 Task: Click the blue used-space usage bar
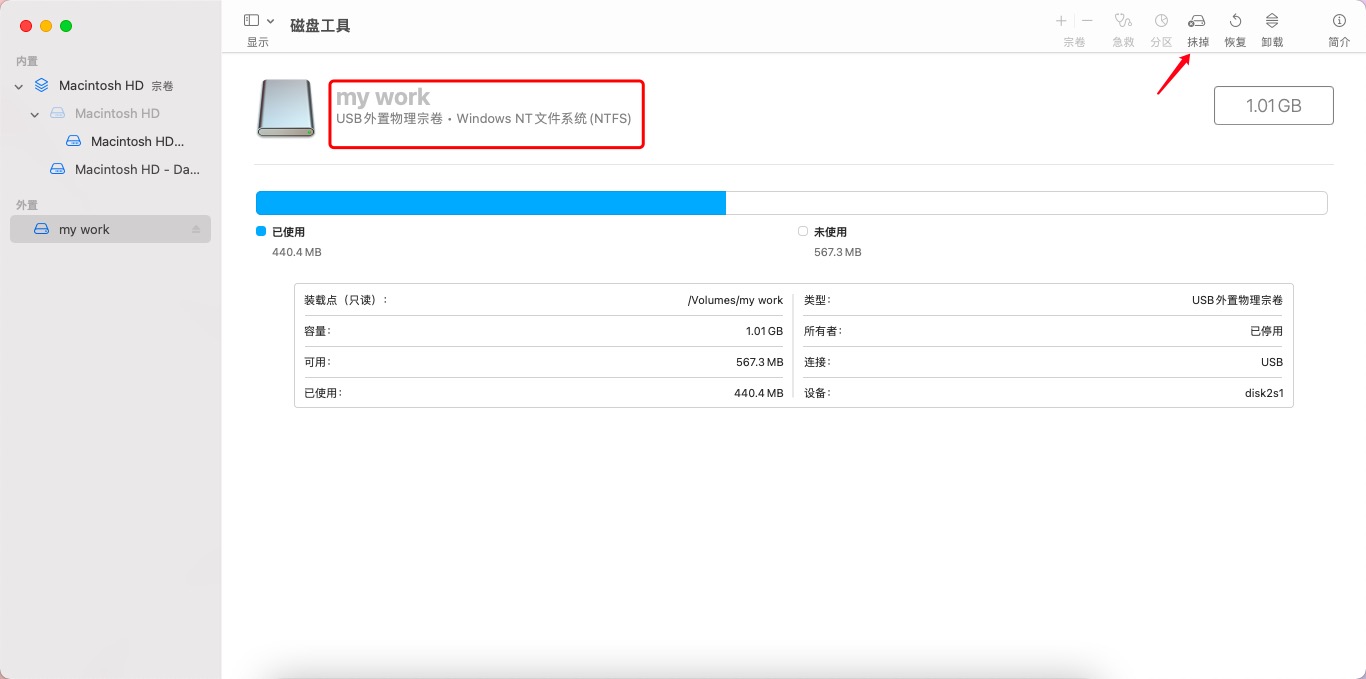pyautogui.click(x=490, y=202)
